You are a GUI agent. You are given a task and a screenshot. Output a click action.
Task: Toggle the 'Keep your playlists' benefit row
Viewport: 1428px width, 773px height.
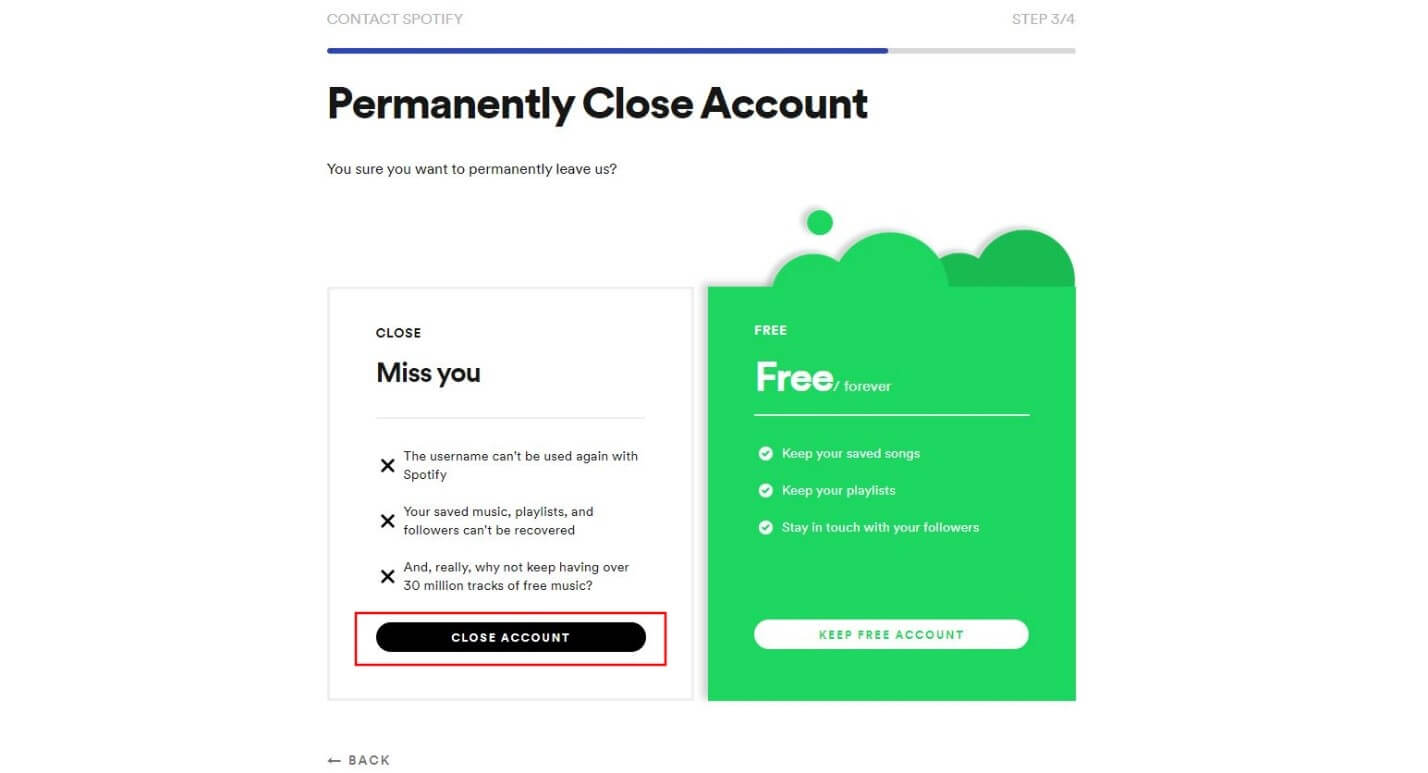coord(838,490)
